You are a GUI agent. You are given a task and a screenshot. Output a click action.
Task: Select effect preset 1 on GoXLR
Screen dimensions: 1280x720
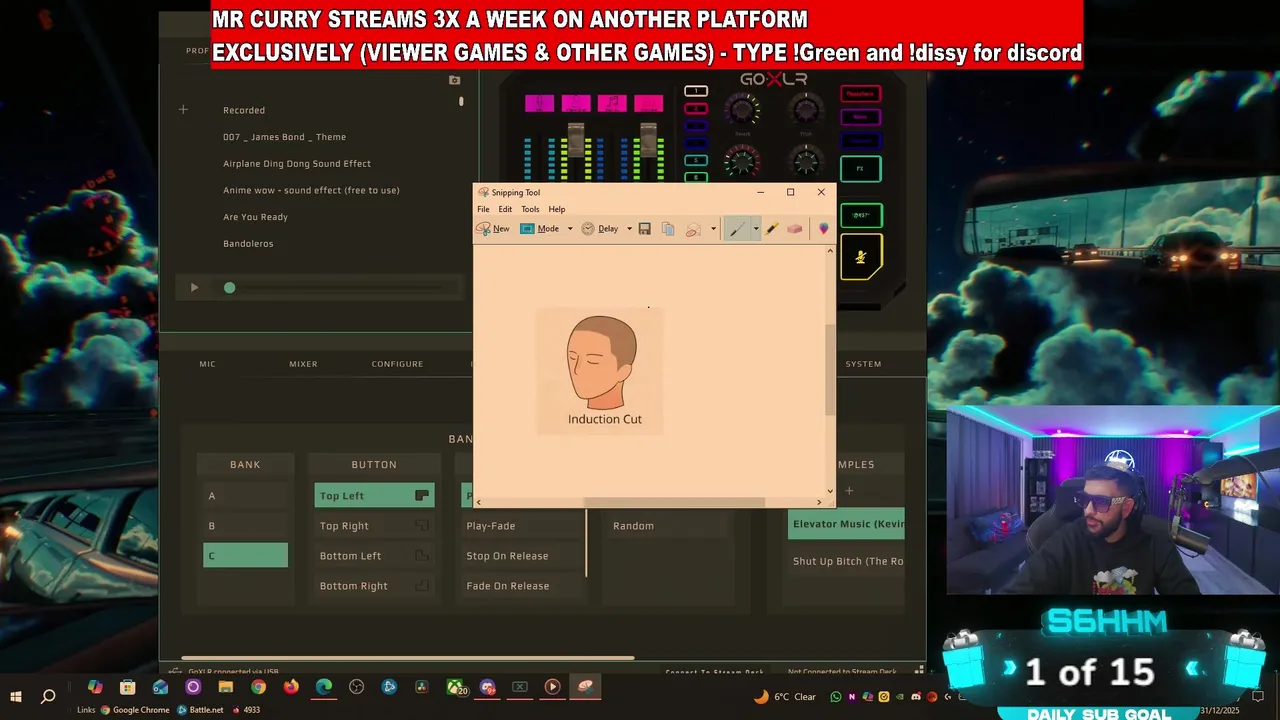tap(696, 92)
